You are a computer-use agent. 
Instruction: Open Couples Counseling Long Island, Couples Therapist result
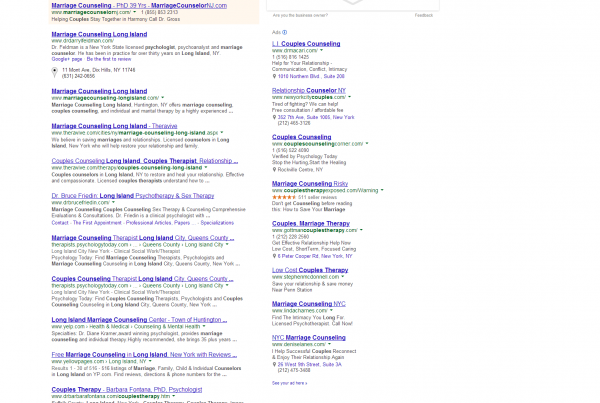145,161
